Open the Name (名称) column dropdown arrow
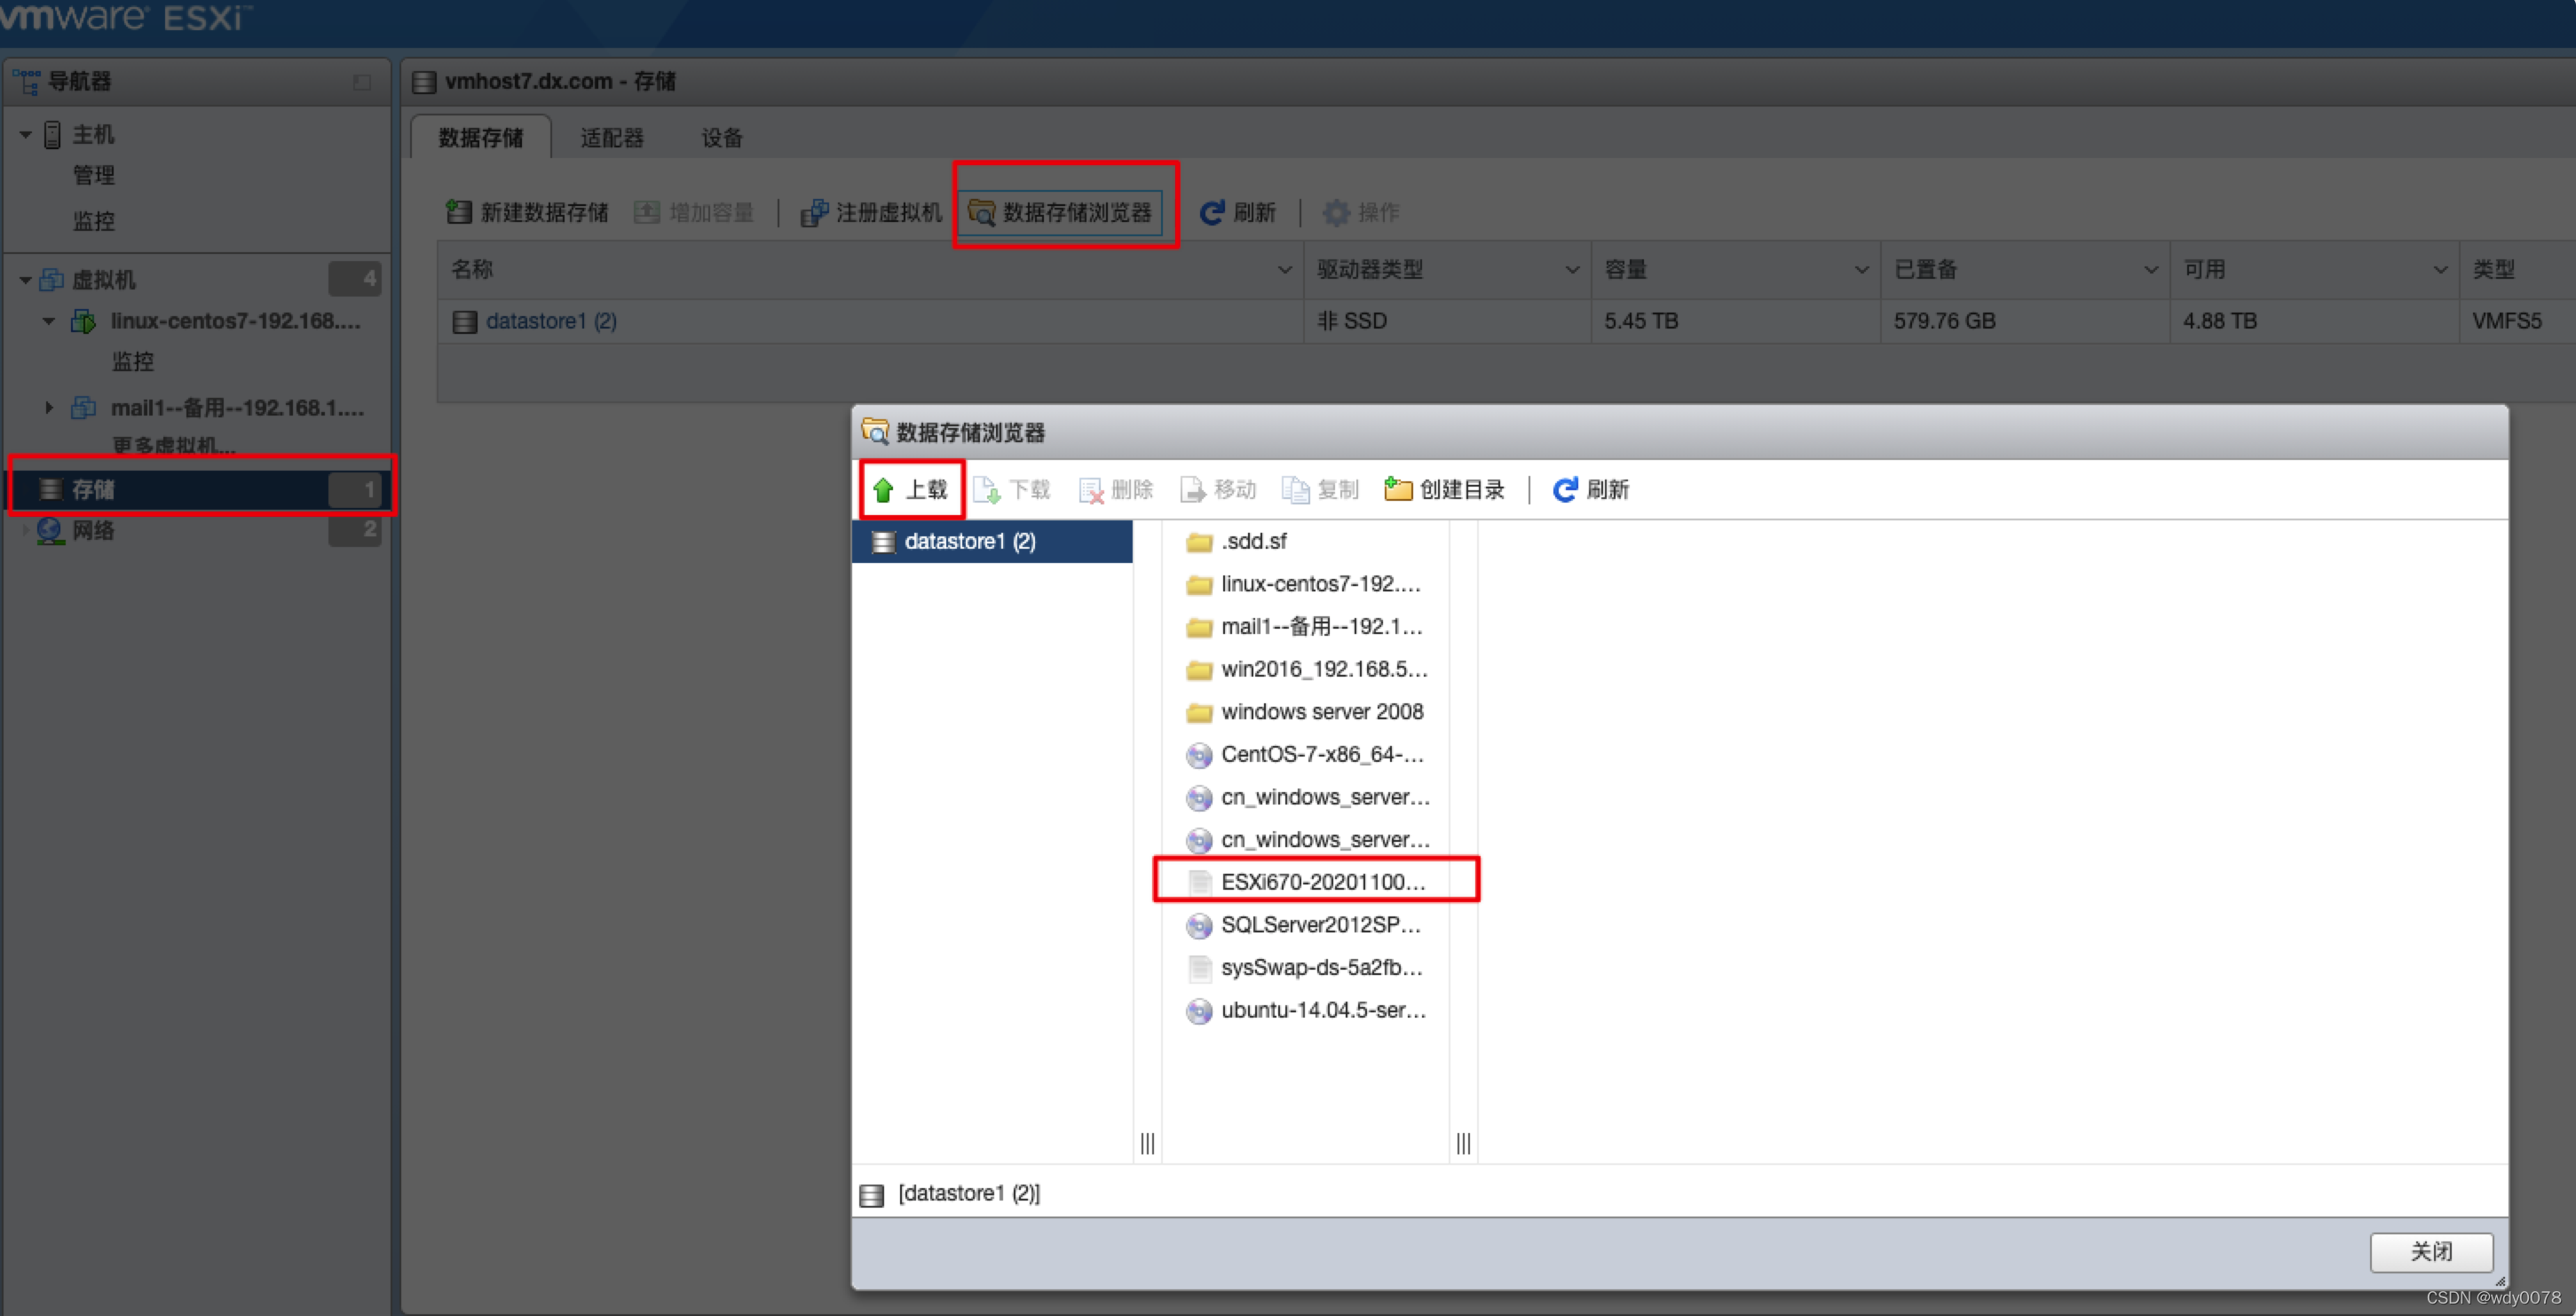Image resolution: width=2576 pixels, height=1316 pixels. click(1284, 270)
